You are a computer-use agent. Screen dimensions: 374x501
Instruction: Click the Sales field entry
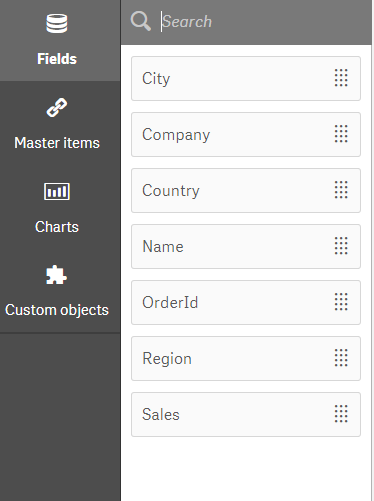246,414
